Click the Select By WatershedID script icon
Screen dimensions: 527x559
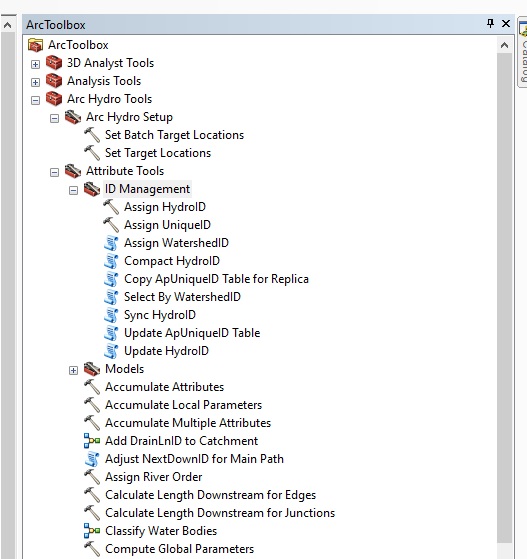(111, 297)
